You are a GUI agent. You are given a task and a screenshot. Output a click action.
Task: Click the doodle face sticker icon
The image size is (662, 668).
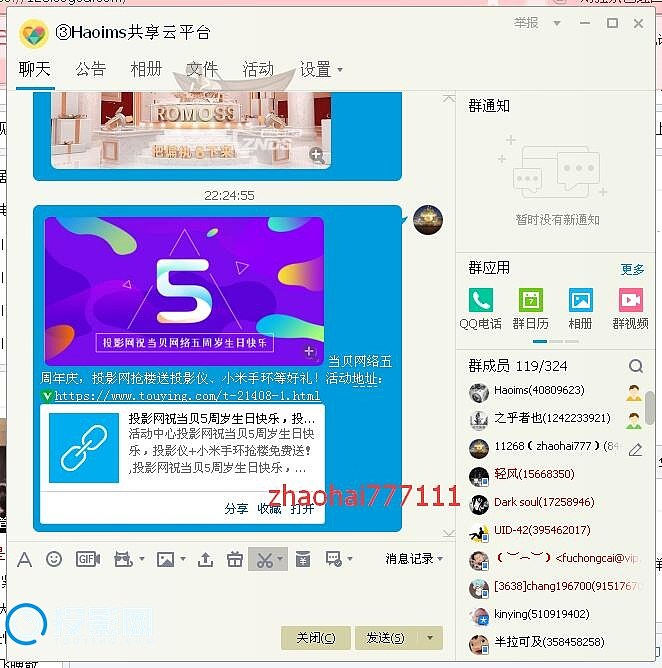[x=123, y=559]
